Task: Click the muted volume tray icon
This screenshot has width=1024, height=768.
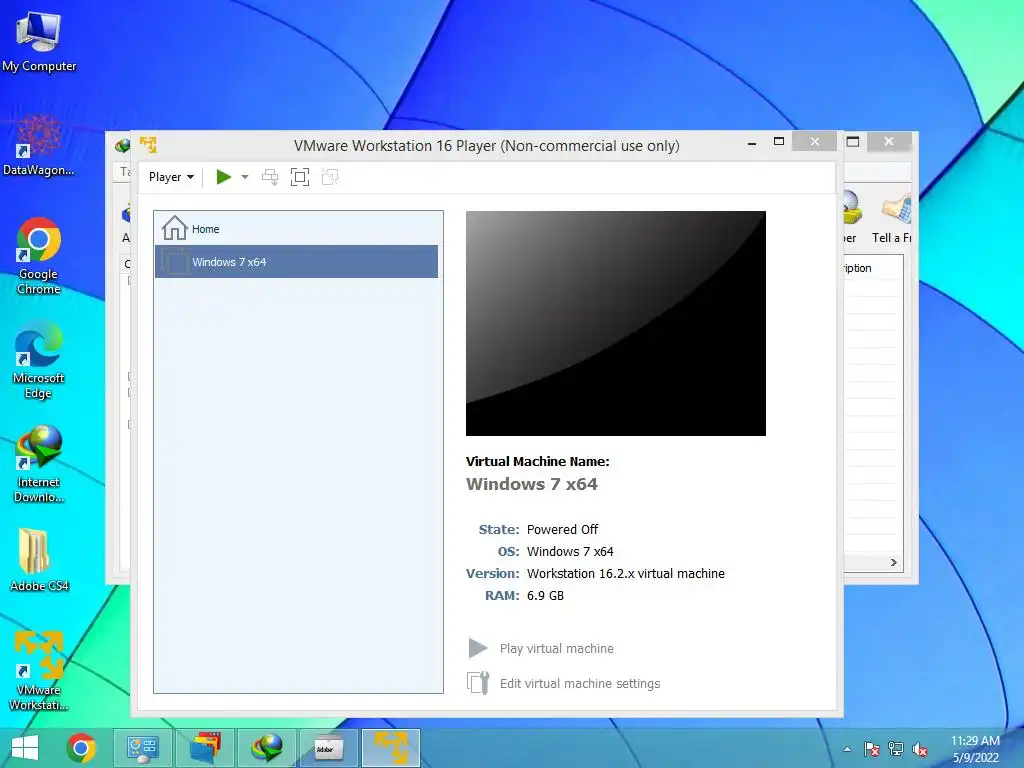Action: pos(920,749)
